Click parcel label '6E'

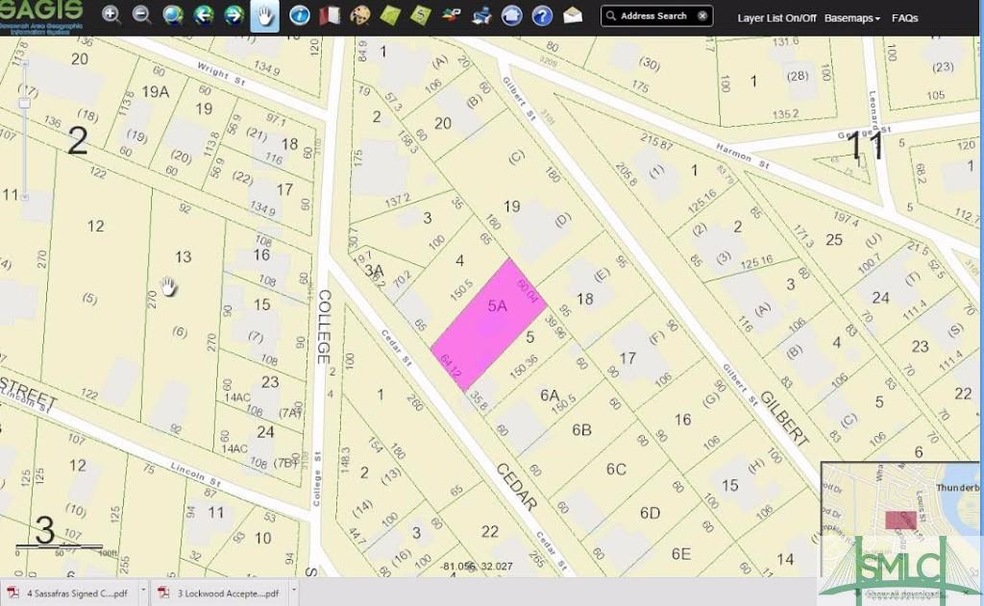pyautogui.click(x=681, y=554)
